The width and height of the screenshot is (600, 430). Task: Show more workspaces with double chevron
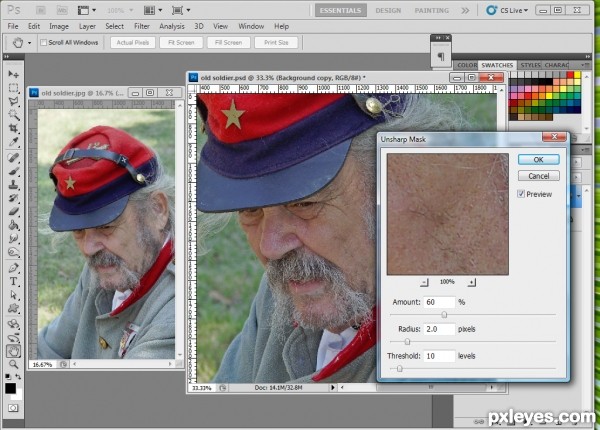pos(465,10)
